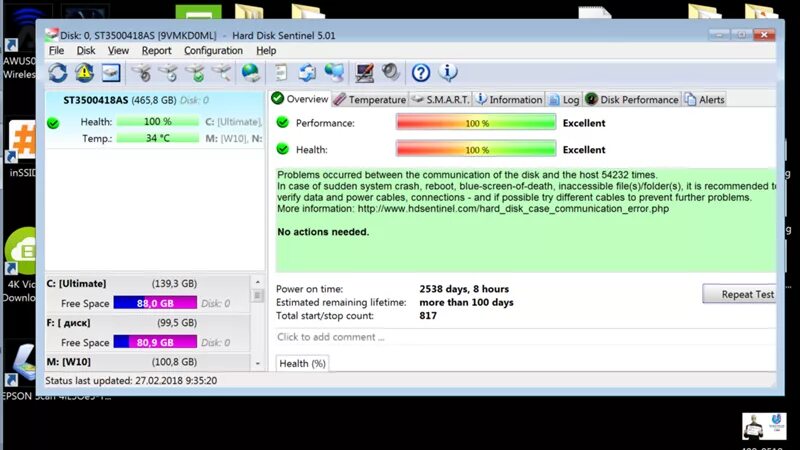The image size is (800, 450).
Task: Click the 'Click to add comment' field
Action: point(526,337)
